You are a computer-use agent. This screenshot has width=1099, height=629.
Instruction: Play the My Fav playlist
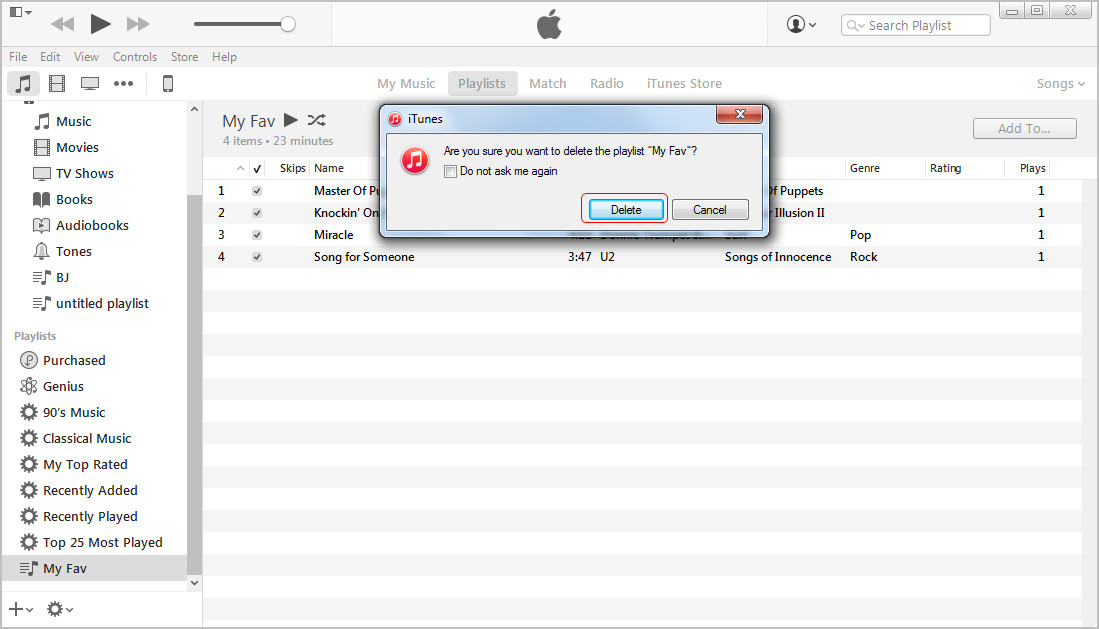(x=291, y=120)
